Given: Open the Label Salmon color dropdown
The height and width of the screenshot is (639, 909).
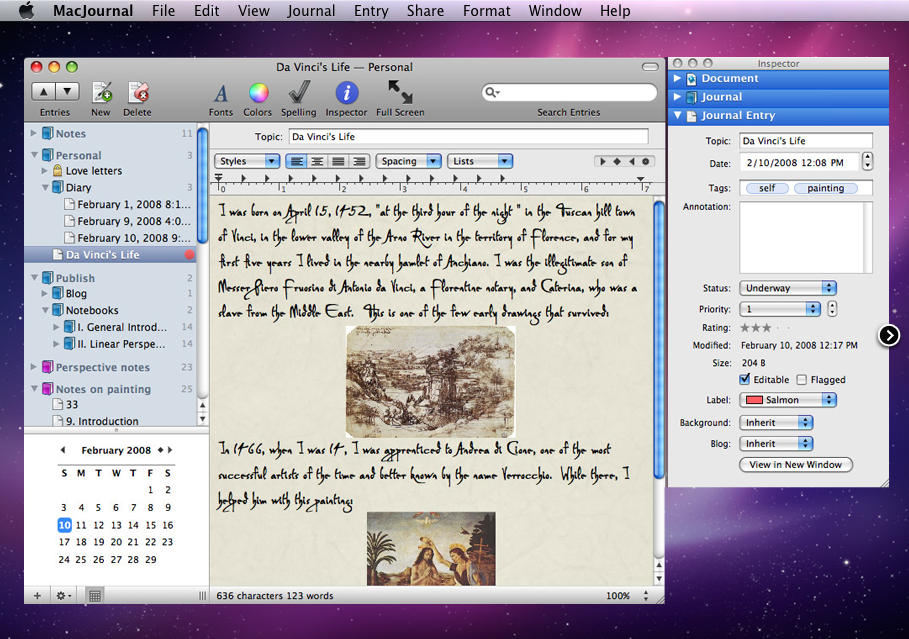Looking at the screenshot, I should point(788,400).
